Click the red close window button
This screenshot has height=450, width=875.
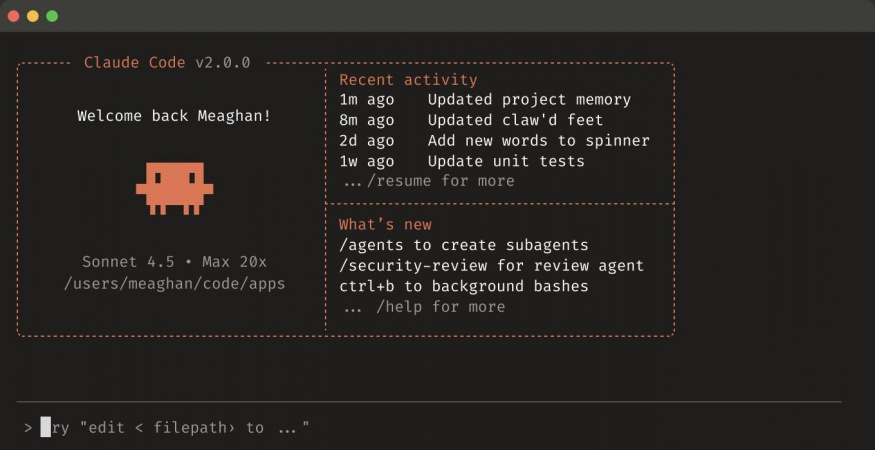[x=13, y=16]
